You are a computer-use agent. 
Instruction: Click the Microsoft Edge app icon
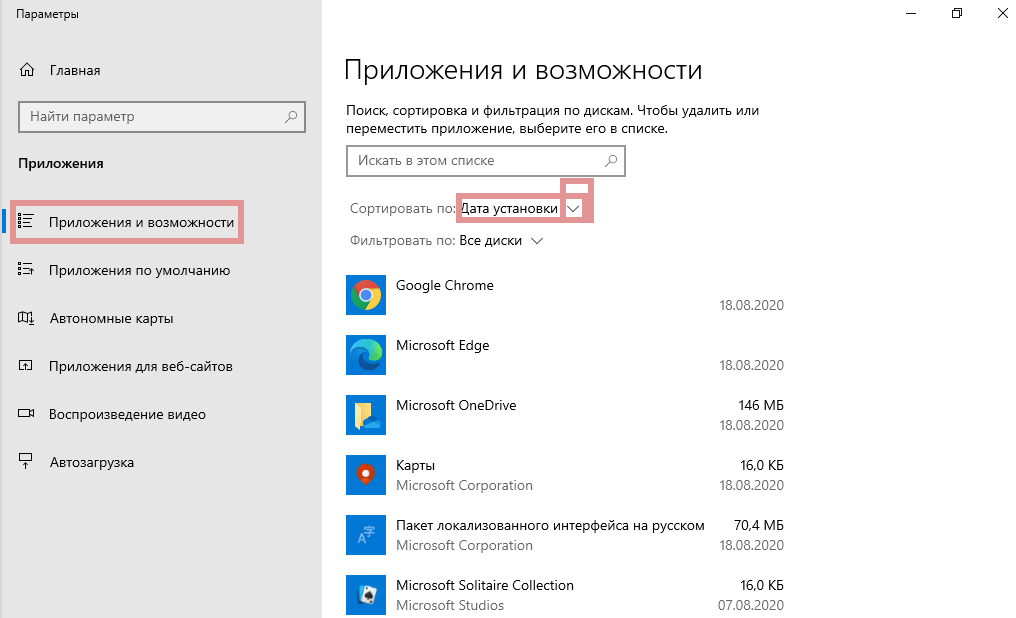click(365, 355)
